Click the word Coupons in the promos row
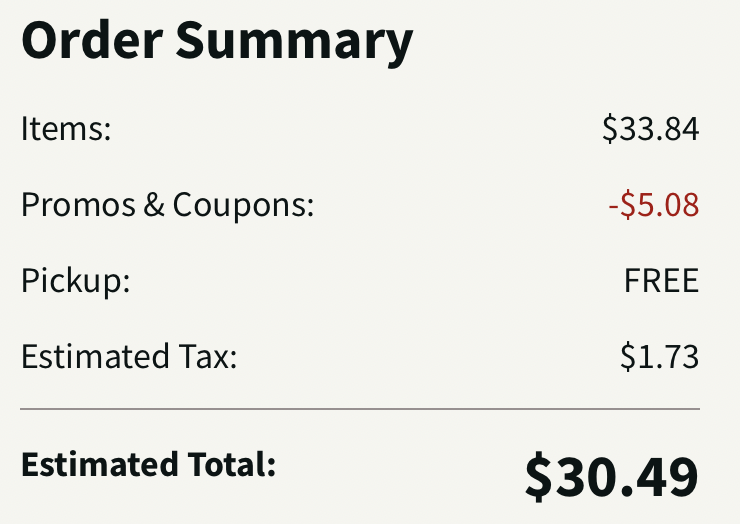740x524 pixels. point(243,205)
